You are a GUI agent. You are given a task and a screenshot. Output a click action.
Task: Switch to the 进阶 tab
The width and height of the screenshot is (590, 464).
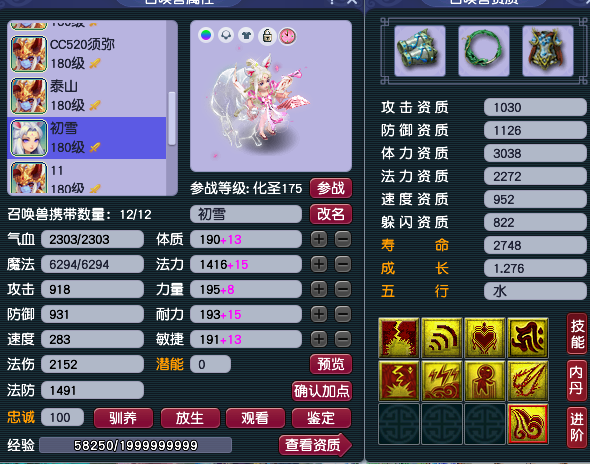pos(576,427)
